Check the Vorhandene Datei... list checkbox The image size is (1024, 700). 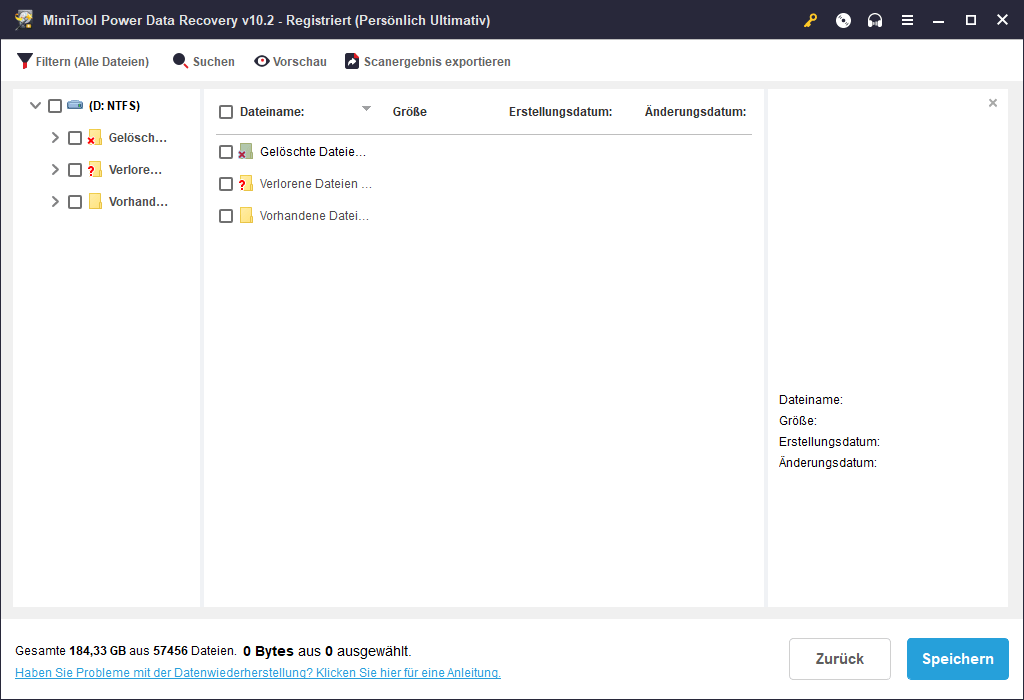226,216
